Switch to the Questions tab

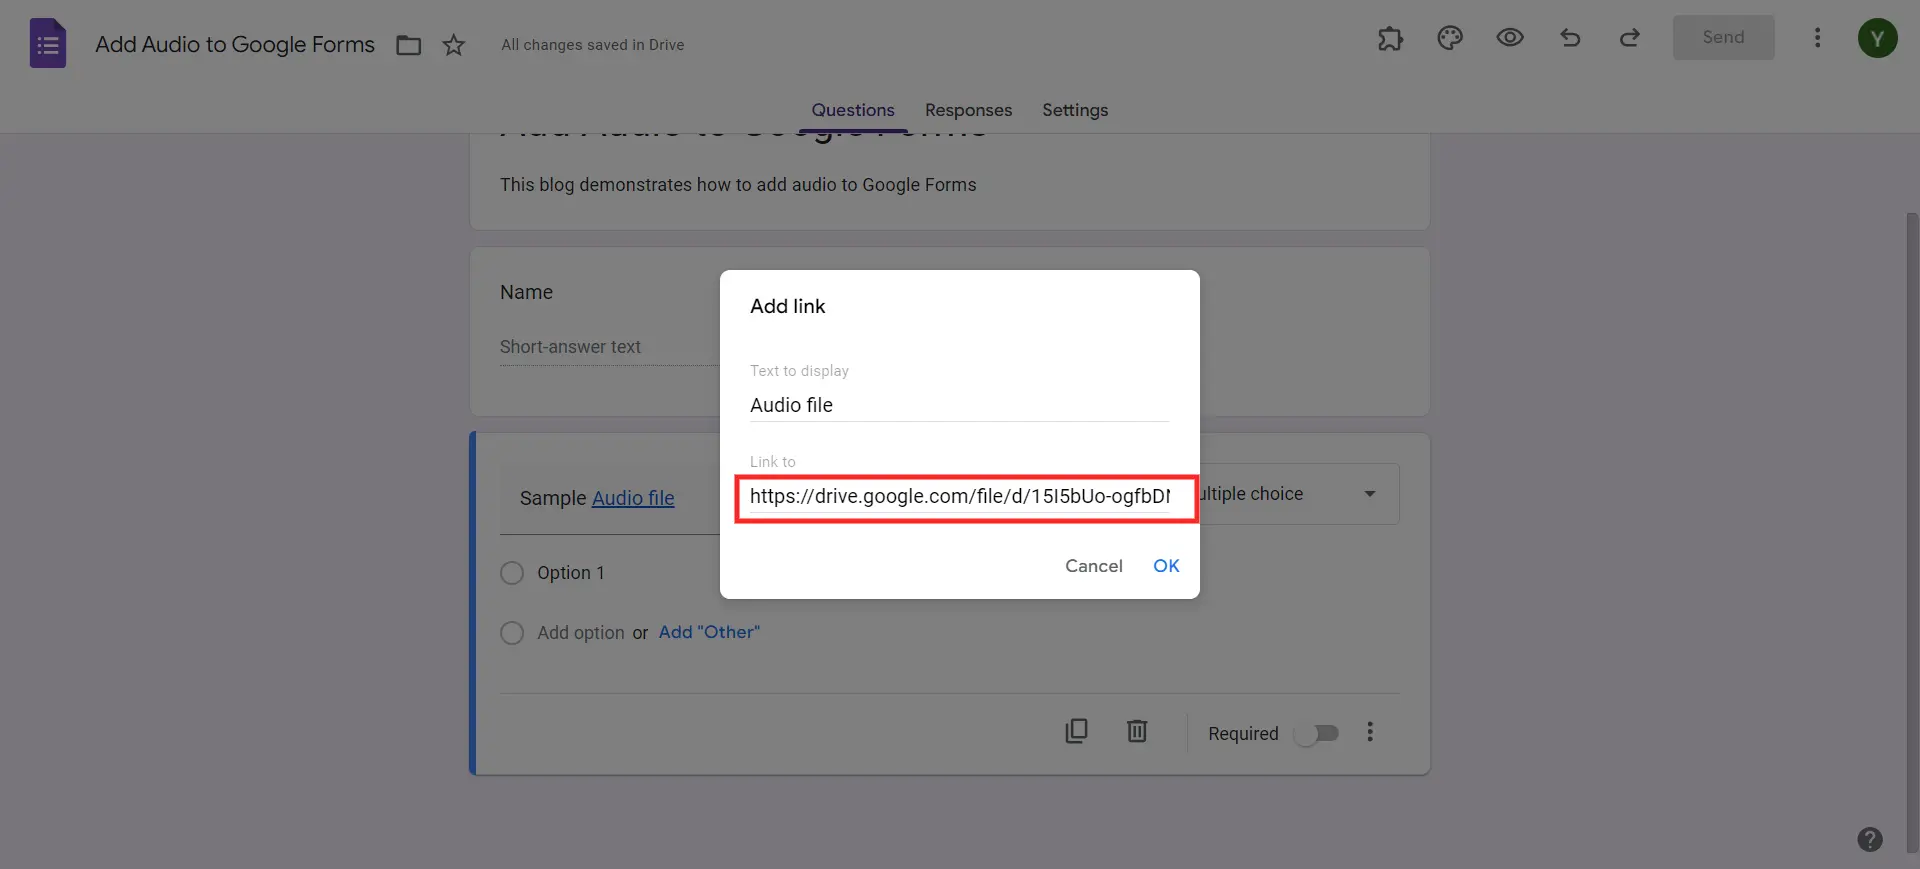(x=853, y=110)
